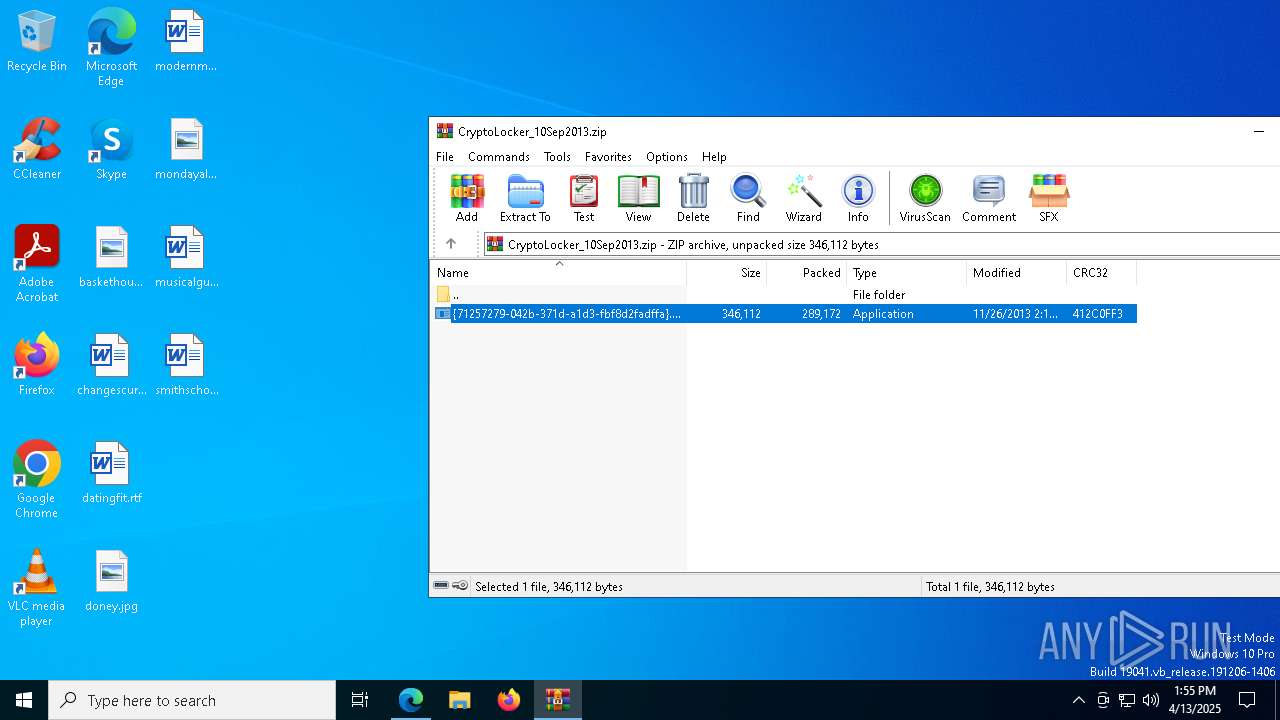Minimize the WinRAR window

(1259, 131)
